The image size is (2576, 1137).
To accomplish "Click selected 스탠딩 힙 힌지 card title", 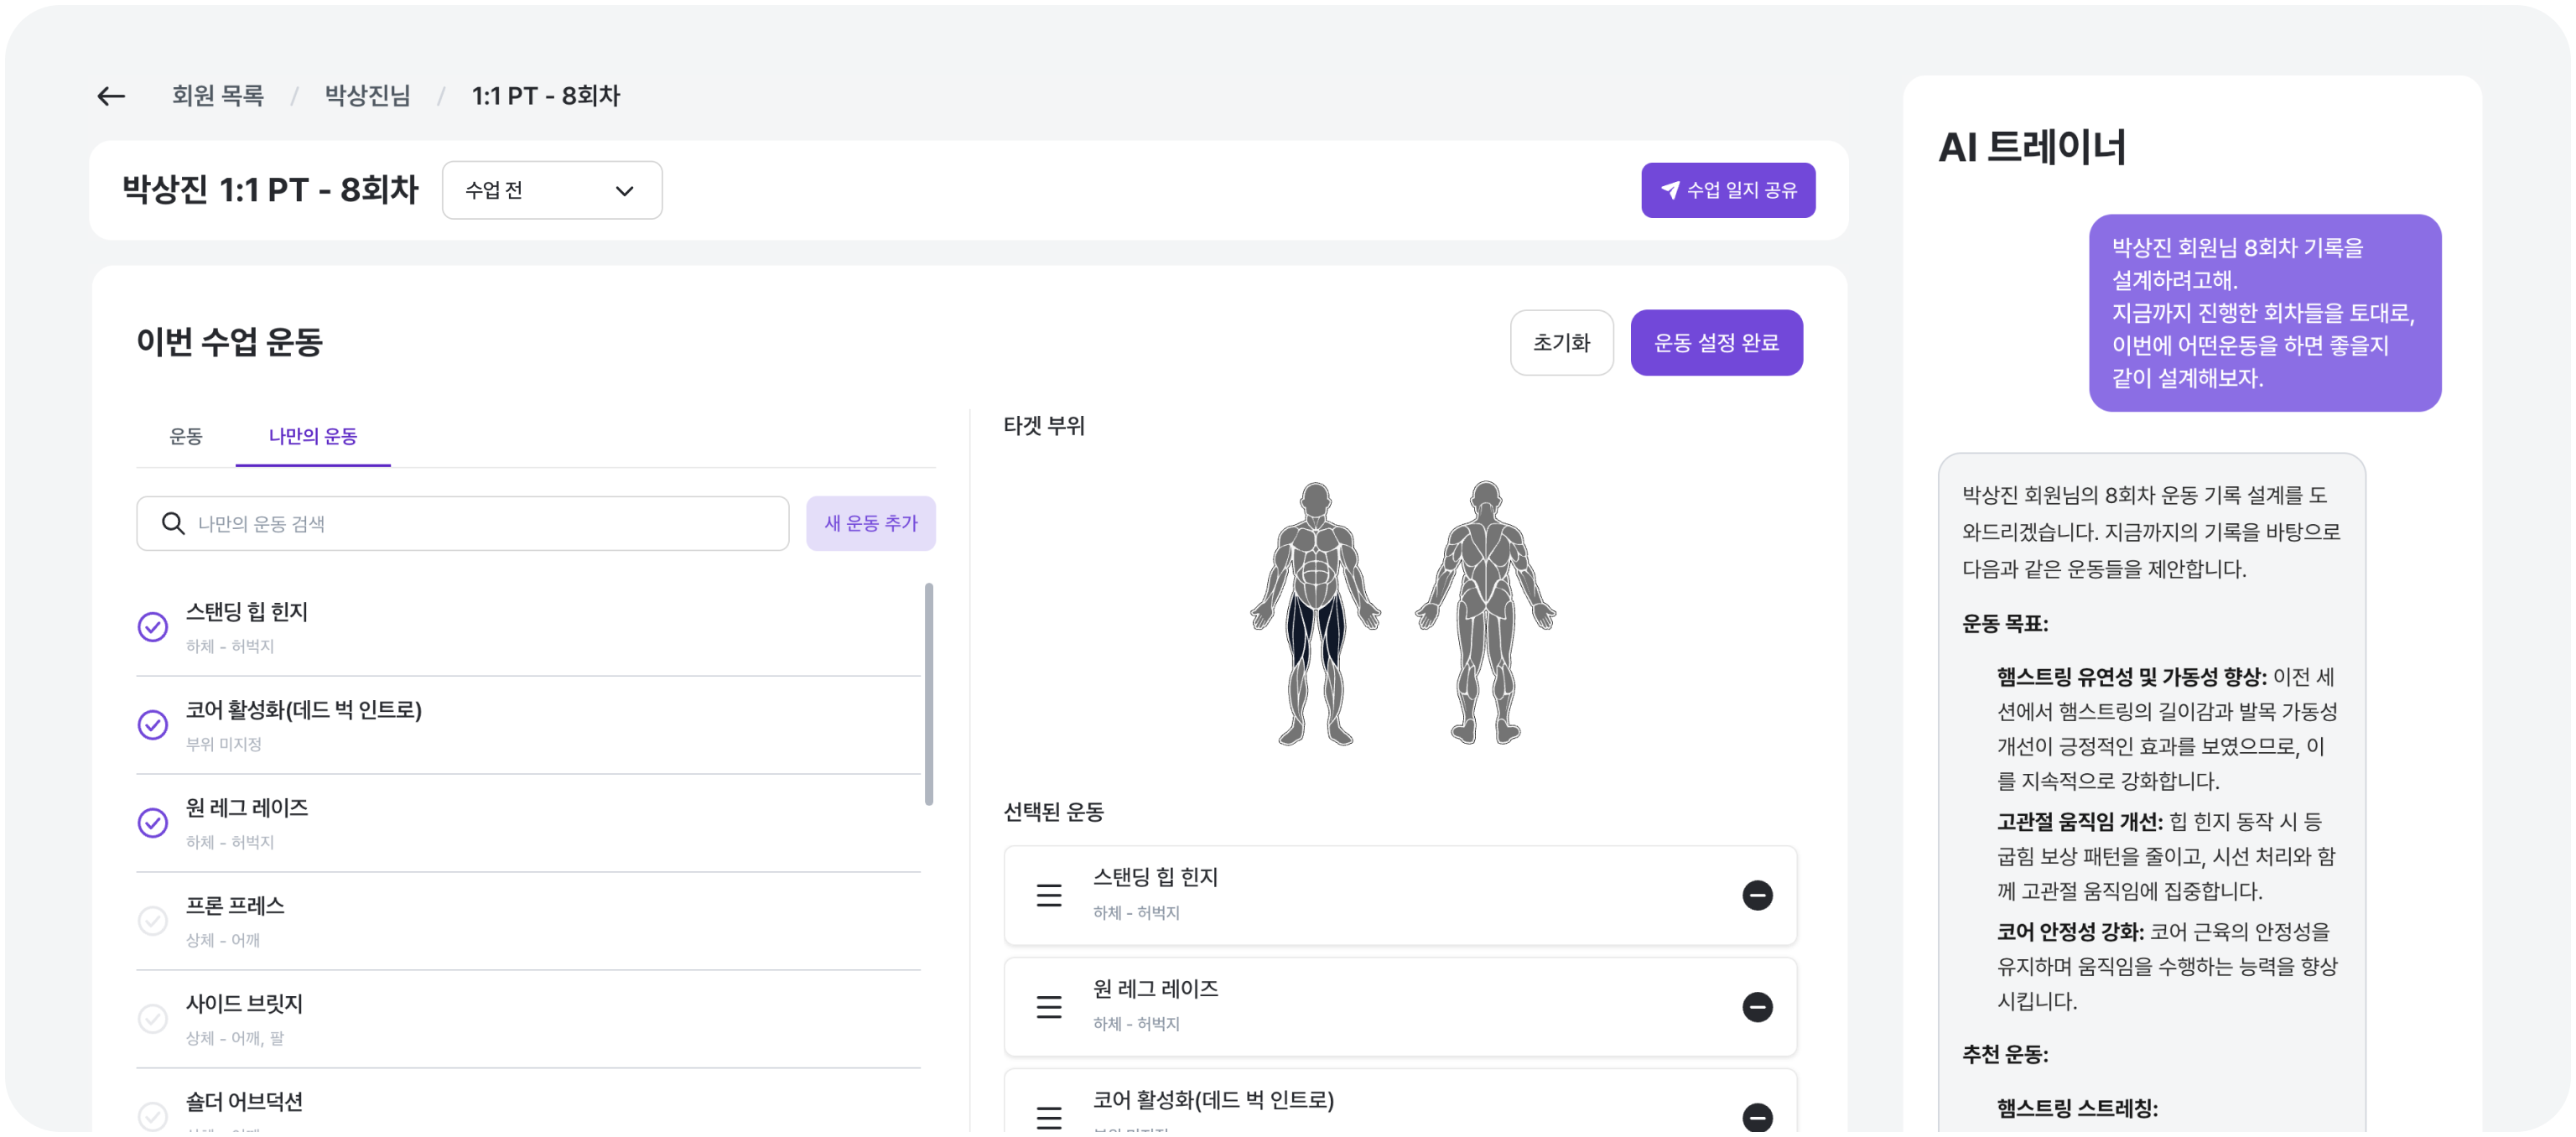I will (1155, 877).
